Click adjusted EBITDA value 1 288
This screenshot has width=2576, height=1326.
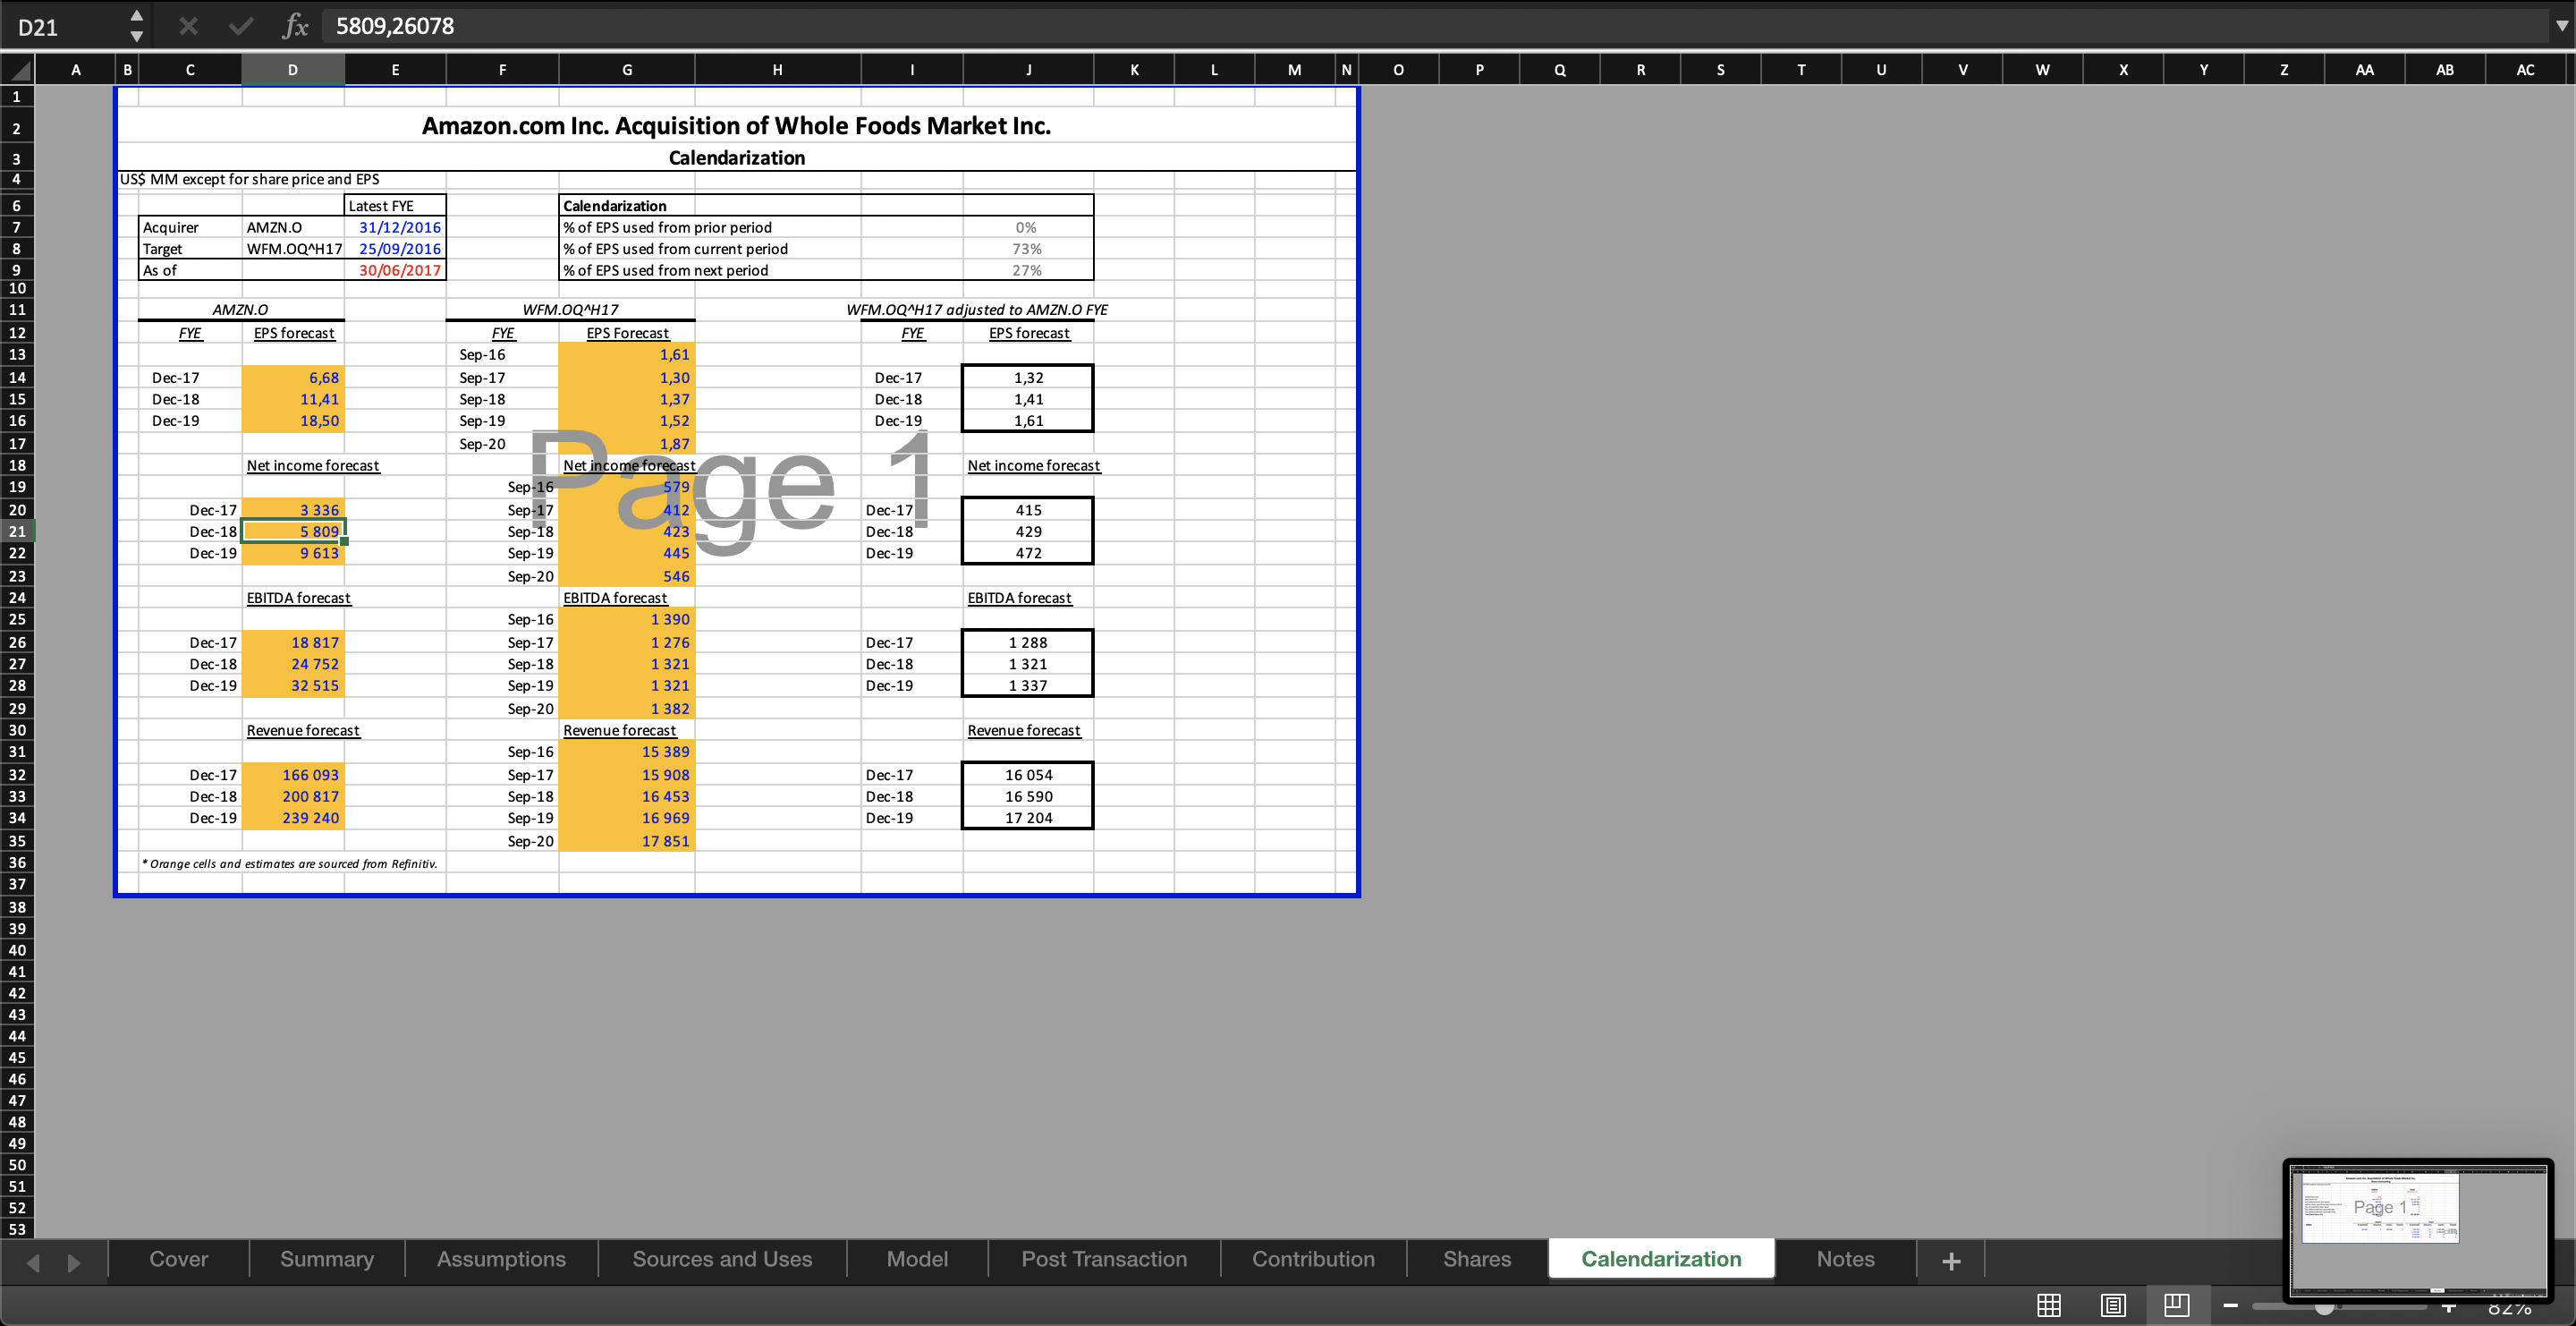[1028, 642]
